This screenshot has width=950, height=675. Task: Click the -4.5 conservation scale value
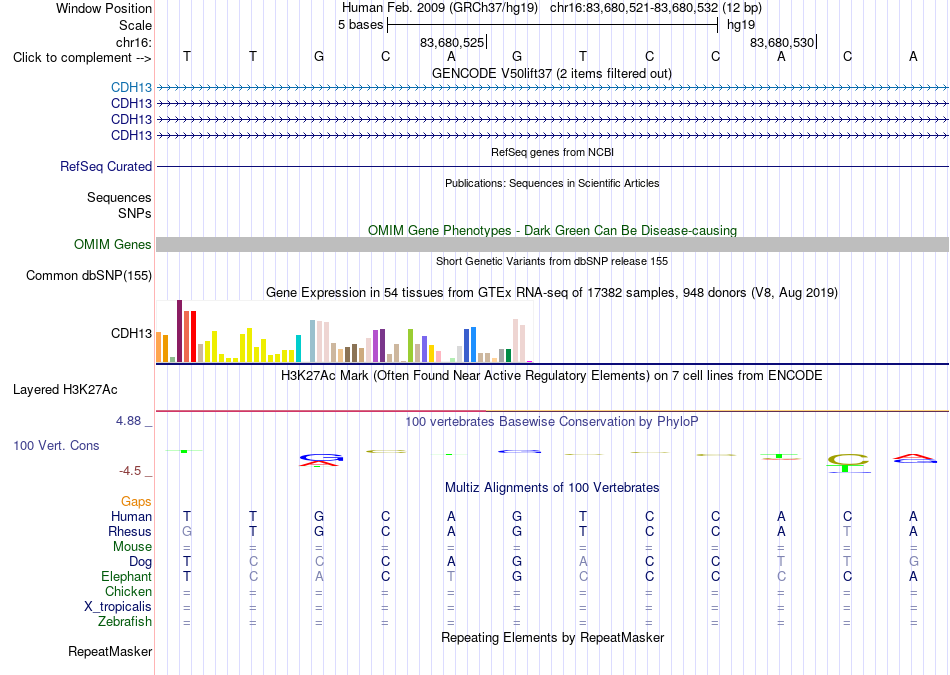[130, 471]
